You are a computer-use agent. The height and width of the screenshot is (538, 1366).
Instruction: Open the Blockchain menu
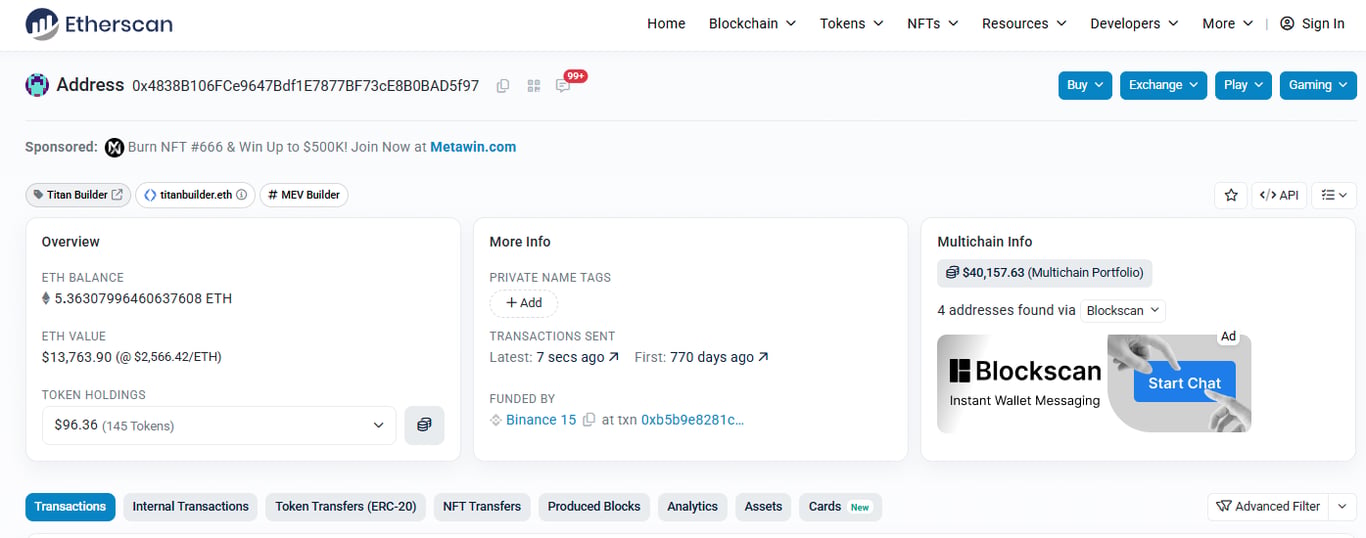(x=752, y=24)
